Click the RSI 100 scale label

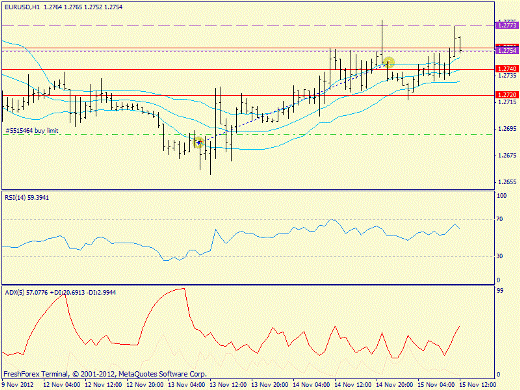click(x=502, y=196)
